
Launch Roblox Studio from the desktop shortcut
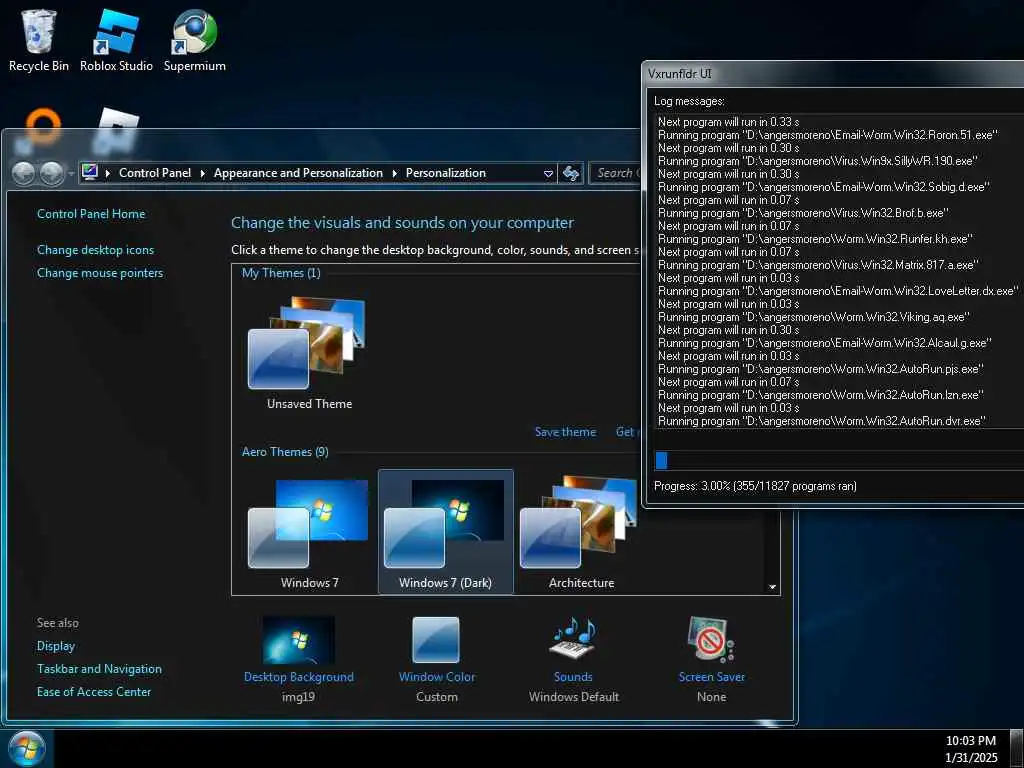pos(116,40)
